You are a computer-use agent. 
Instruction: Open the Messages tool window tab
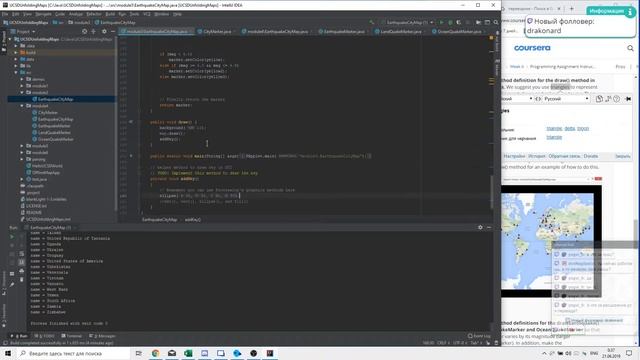[x=102, y=336]
